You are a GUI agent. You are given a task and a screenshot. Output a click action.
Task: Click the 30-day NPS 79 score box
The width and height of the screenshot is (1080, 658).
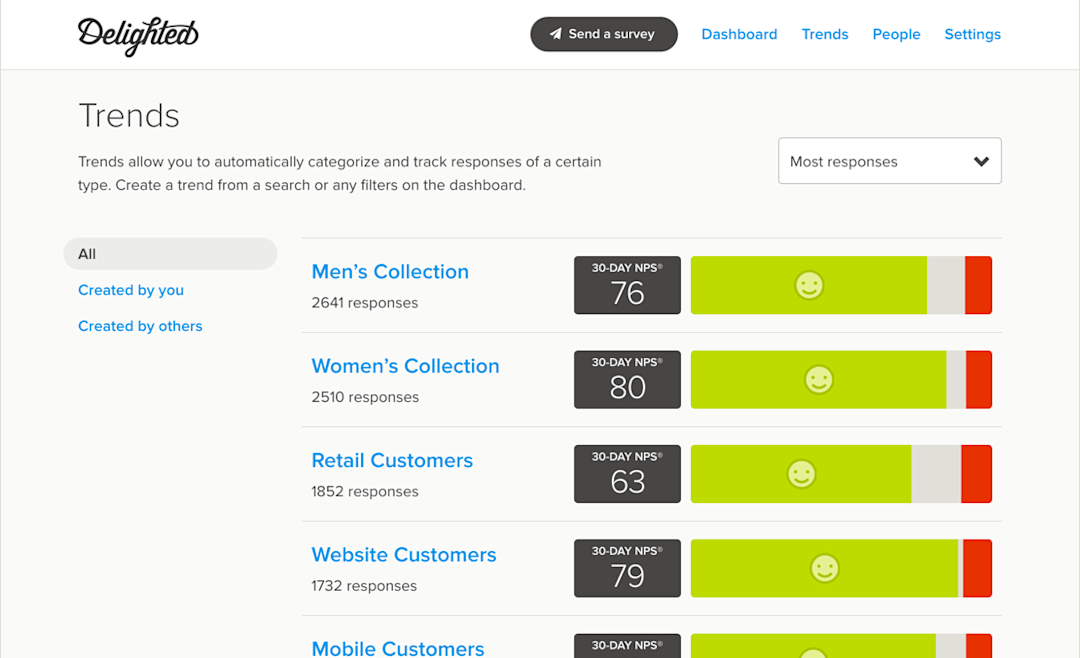(x=627, y=568)
